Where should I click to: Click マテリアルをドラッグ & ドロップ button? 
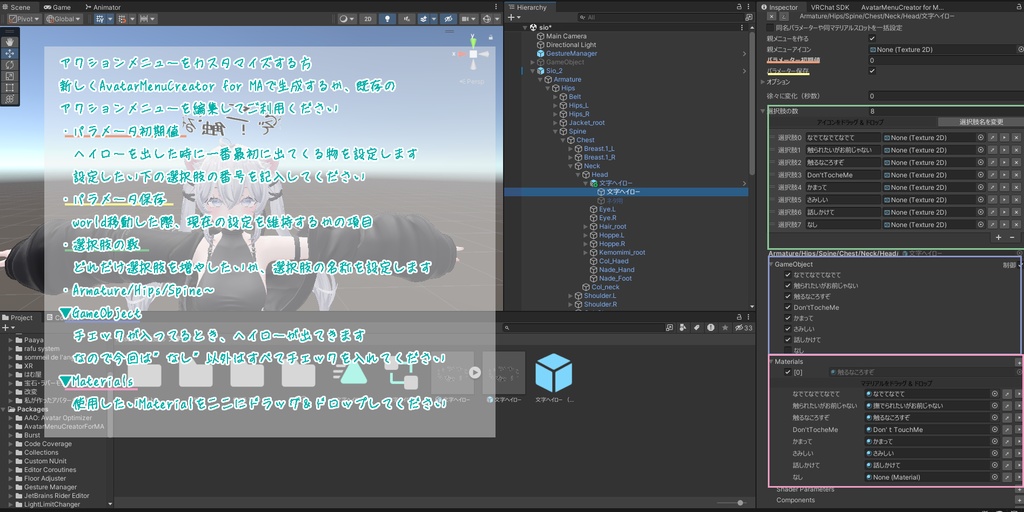point(896,383)
